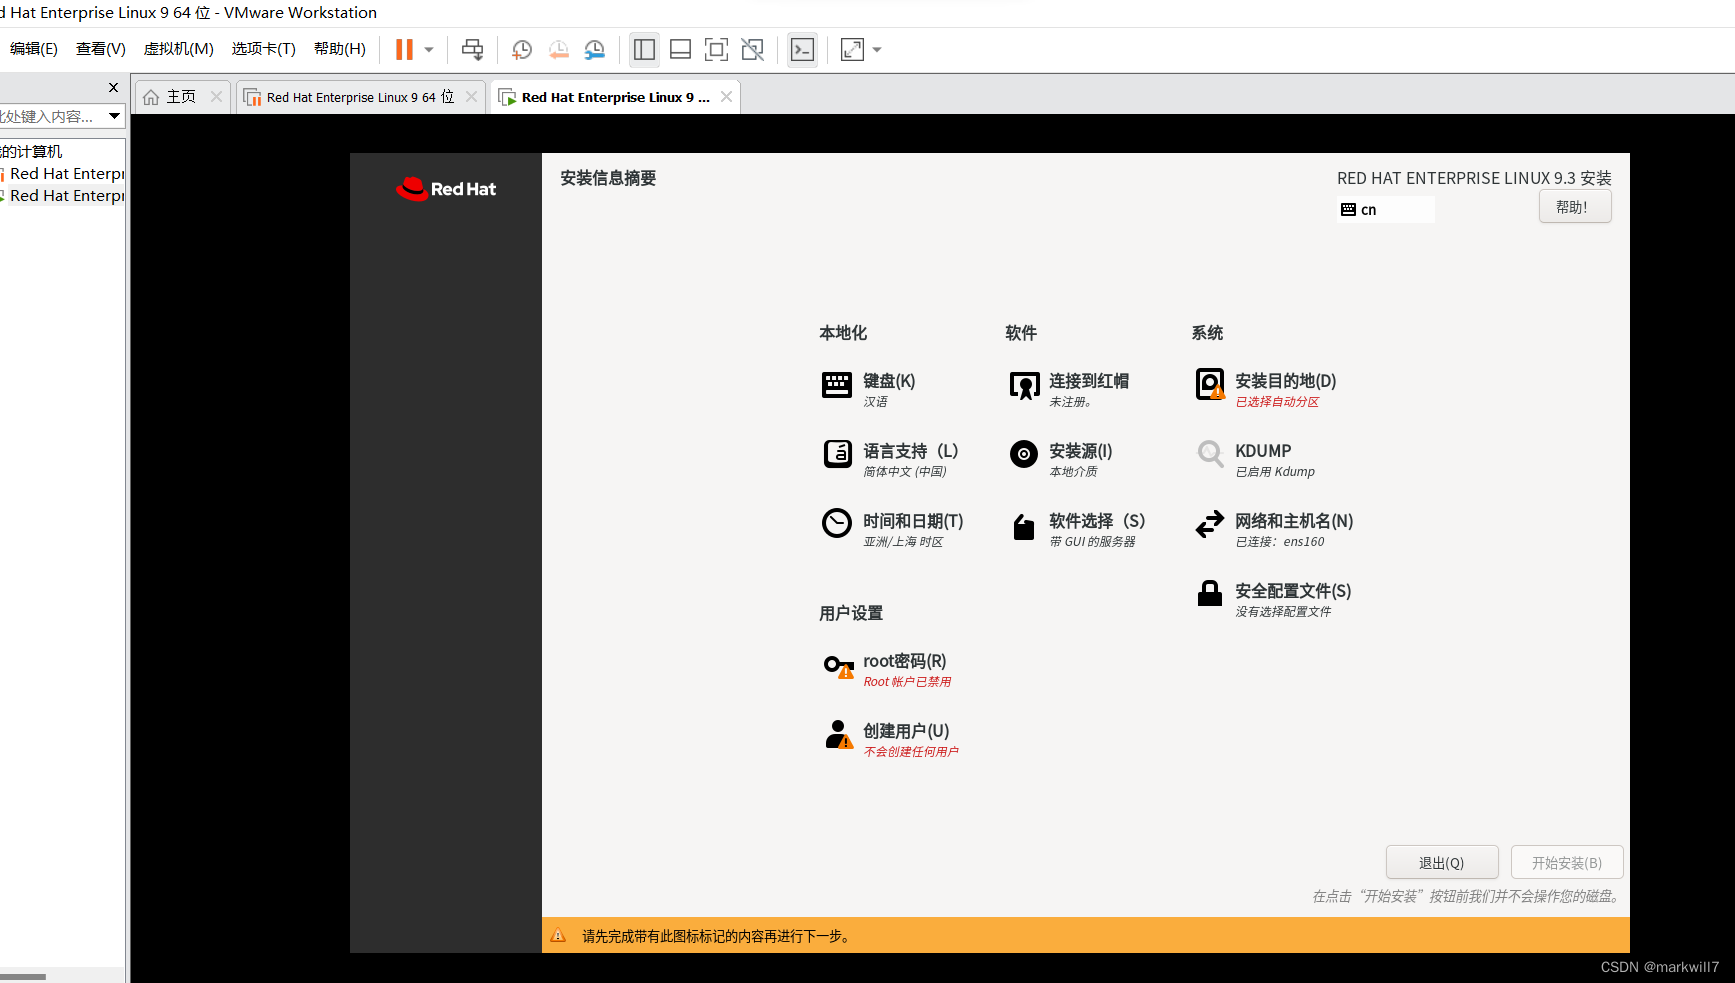Close the active Red Hat Enterprise Linux 9 ... tab
Image resolution: width=1735 pixels, height=983 pixels.
pyautogui.click(x=727, y=97)
